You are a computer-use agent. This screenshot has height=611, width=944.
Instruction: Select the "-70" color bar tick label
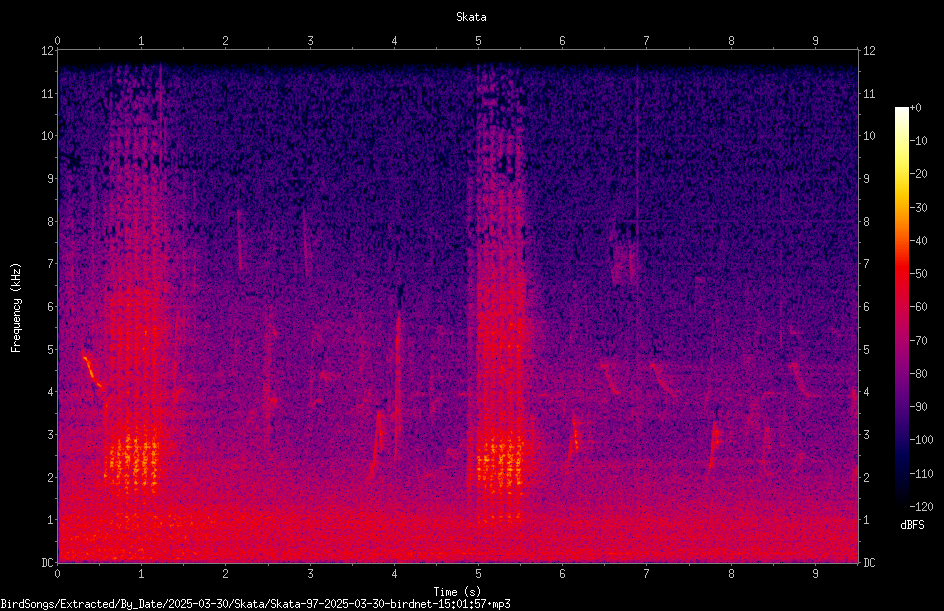(919, 341)
